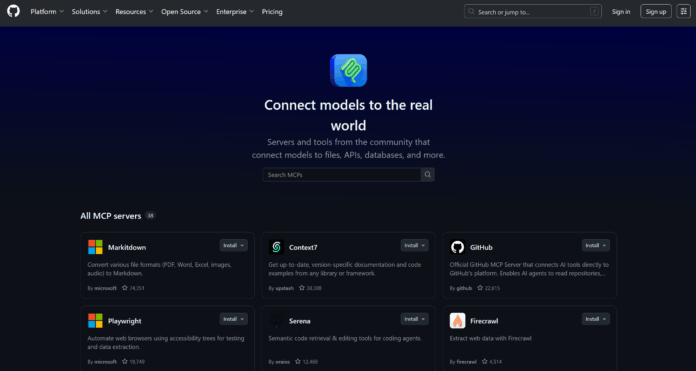Go to the Pricing page

pyautogui.click(x=272, y=12)
